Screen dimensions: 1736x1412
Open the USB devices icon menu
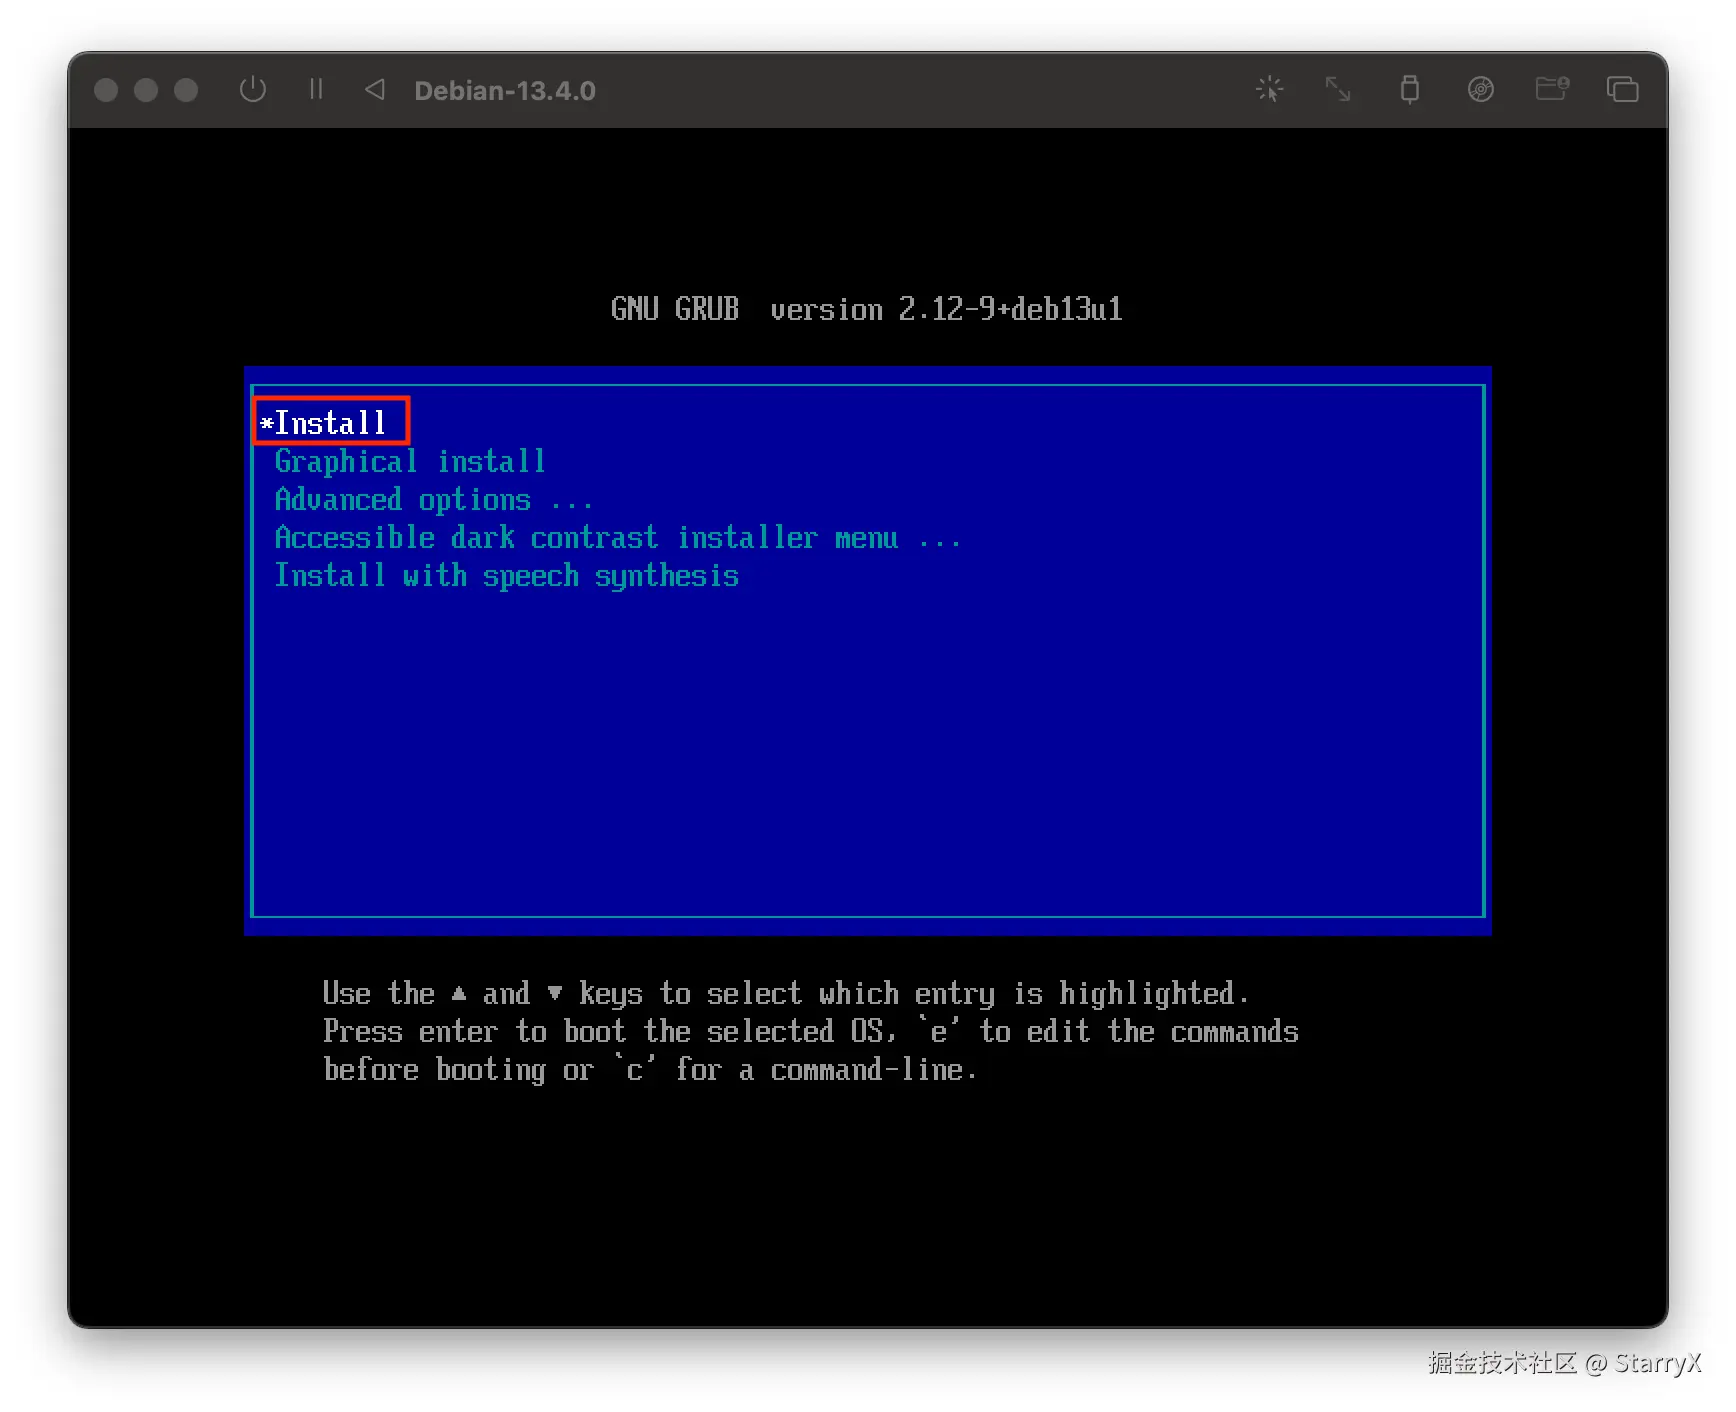(x=1410, y=90)
